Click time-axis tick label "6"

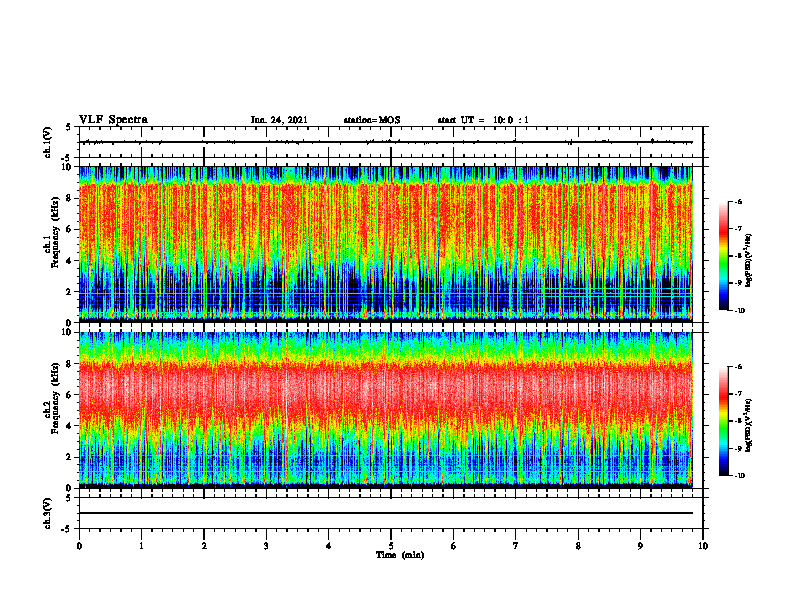click(x=454, y=546)
